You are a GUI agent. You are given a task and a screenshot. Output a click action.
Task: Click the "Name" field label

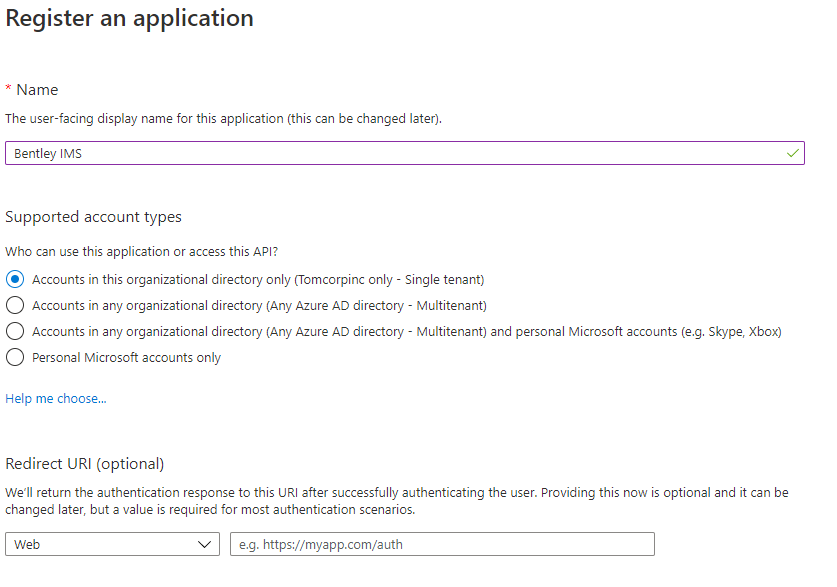37,90
